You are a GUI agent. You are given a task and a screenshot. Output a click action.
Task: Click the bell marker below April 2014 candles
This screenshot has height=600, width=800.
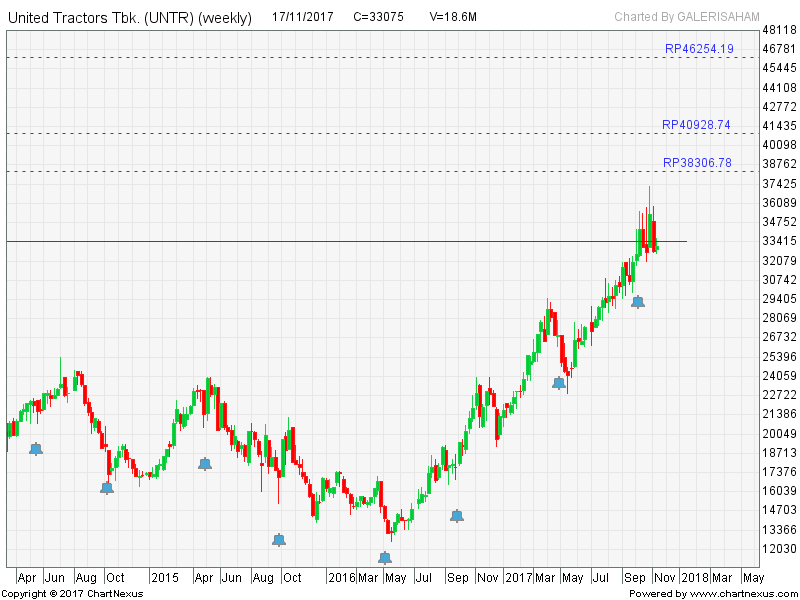pos(36,449)
